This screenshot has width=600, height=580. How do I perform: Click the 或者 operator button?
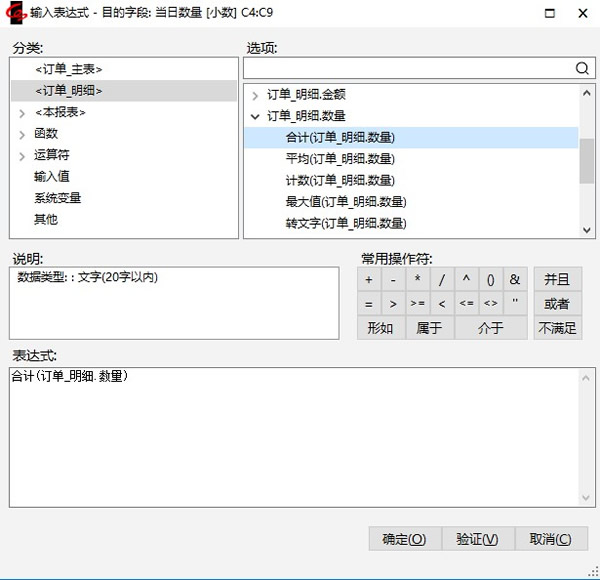click(x=558, y=304)
